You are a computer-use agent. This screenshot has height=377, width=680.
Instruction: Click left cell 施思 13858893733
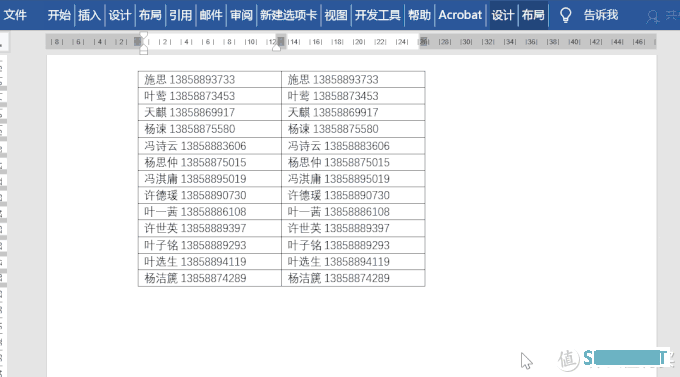point(210,79)
